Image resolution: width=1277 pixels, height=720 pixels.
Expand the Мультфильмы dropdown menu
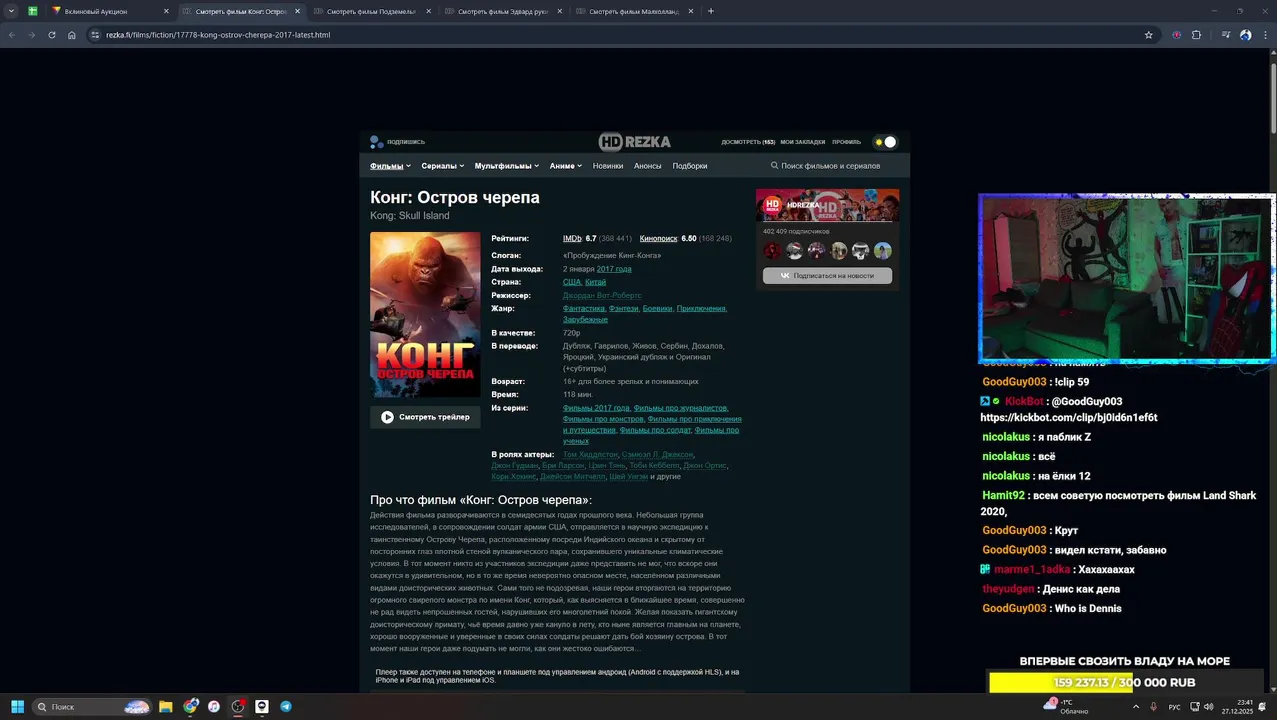pos(507,166)
